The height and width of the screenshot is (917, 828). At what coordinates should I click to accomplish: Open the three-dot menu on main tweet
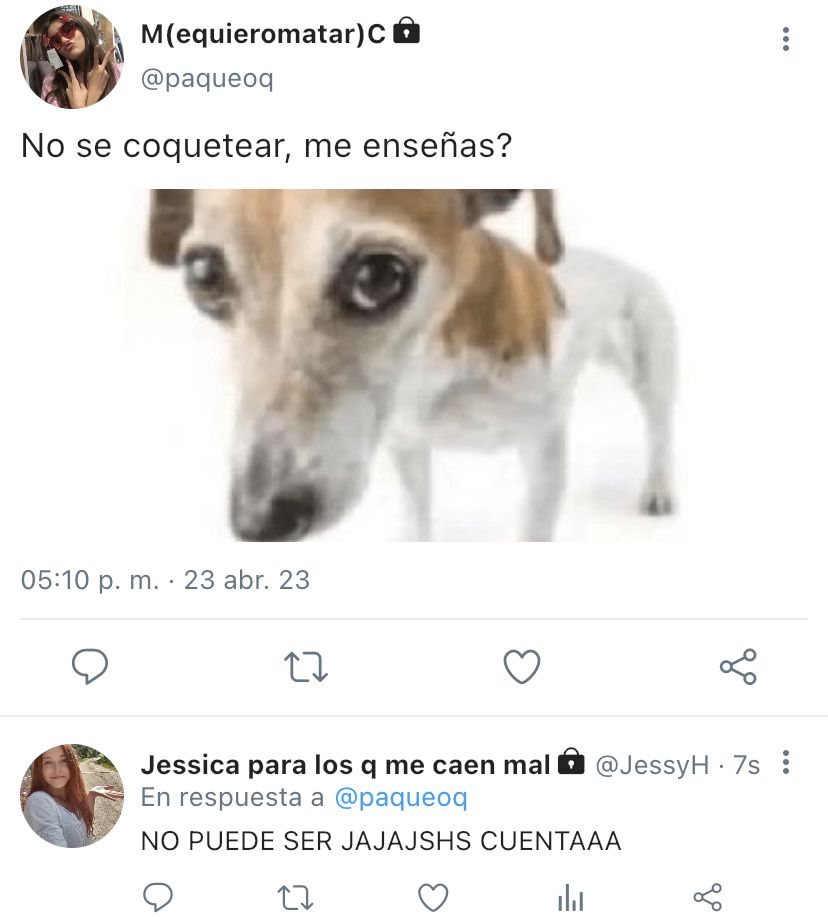(x=786, y=39)
